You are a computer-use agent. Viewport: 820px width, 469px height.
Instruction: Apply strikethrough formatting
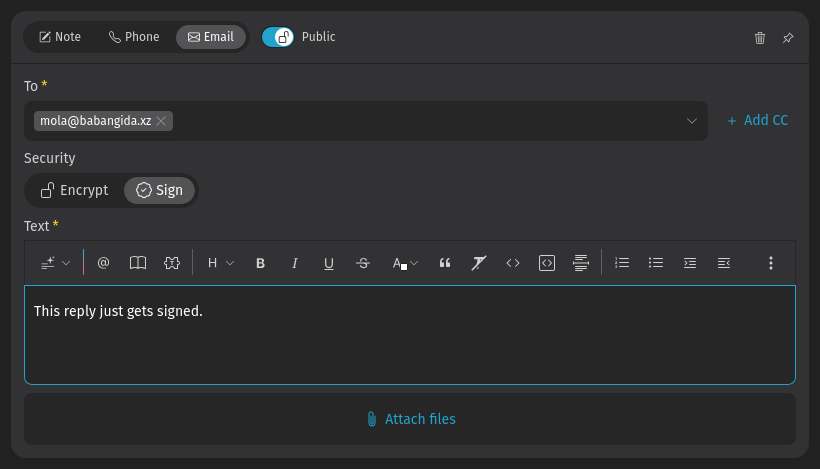coord(362,263)
